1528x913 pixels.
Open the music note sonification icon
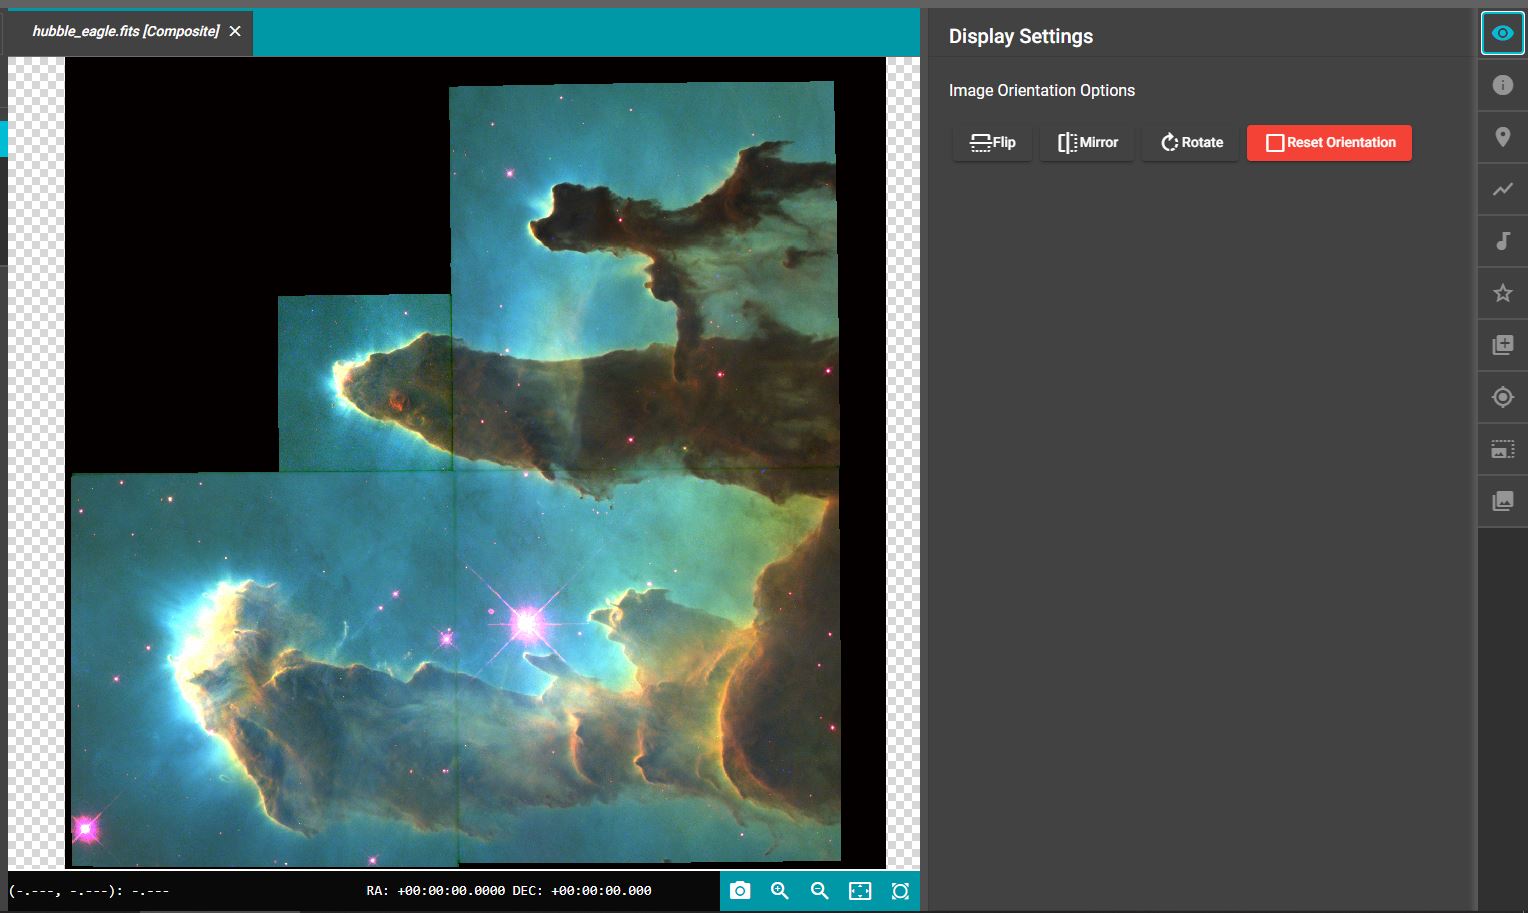1502,241
